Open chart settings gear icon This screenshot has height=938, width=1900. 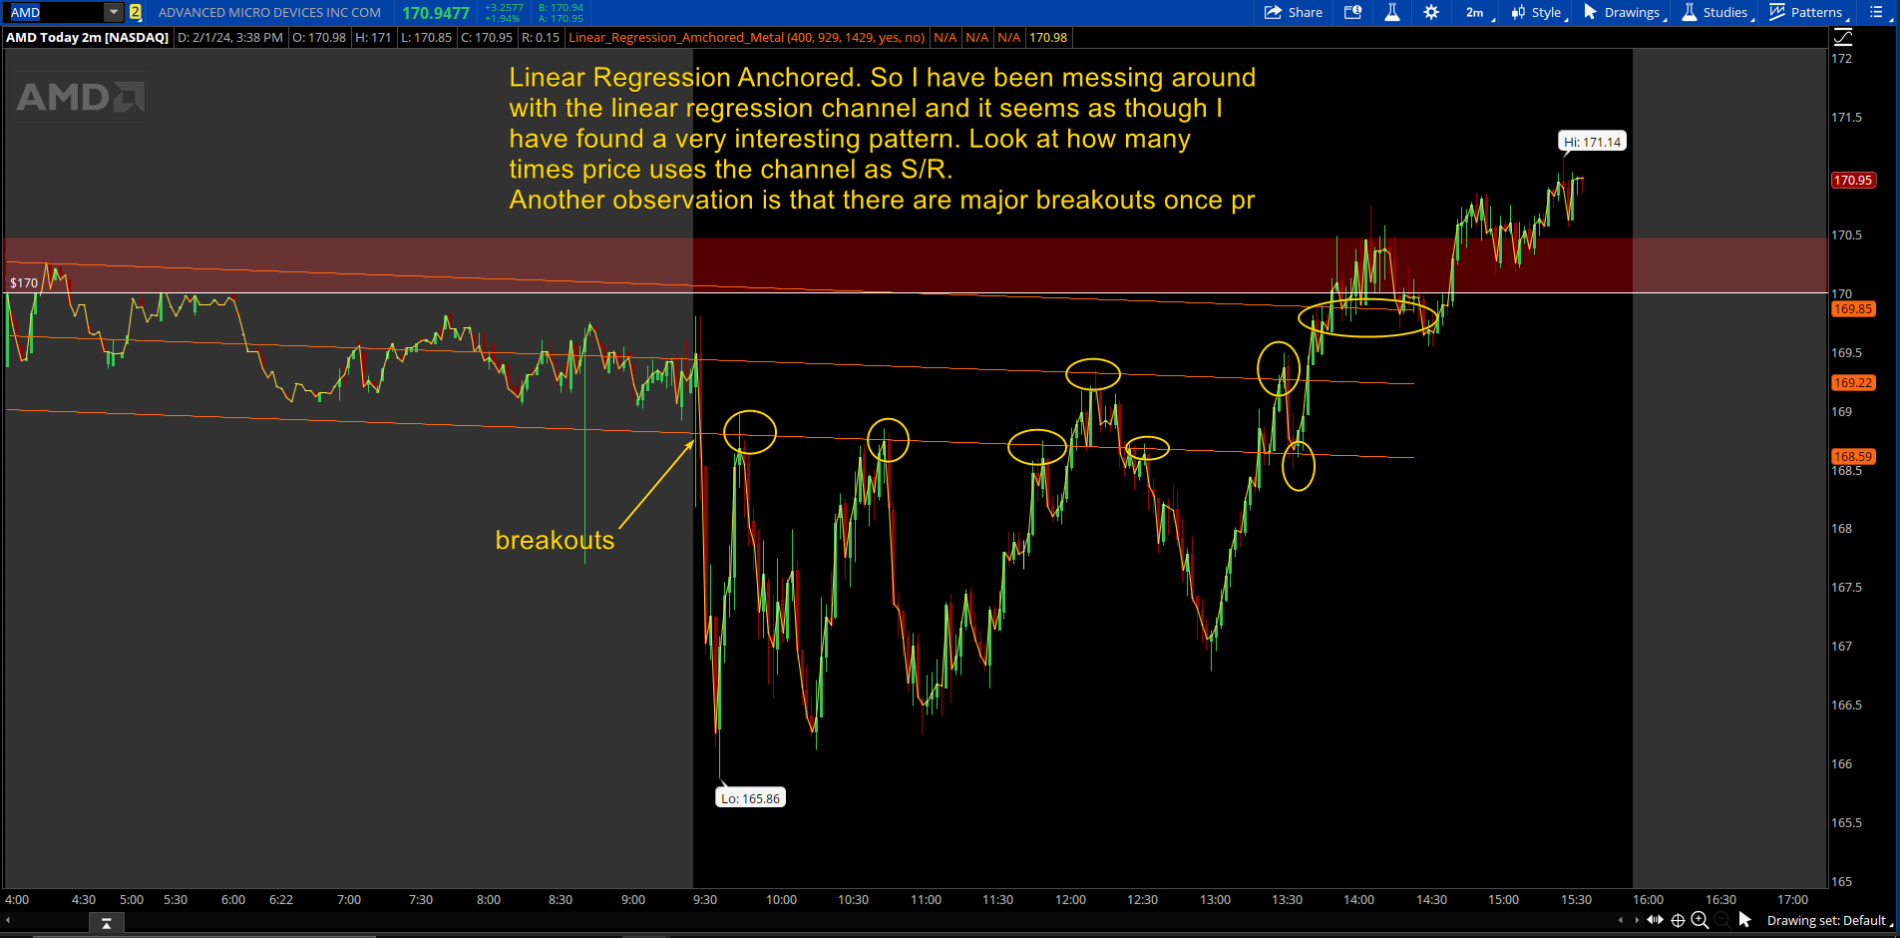[x=1431, y=12]
